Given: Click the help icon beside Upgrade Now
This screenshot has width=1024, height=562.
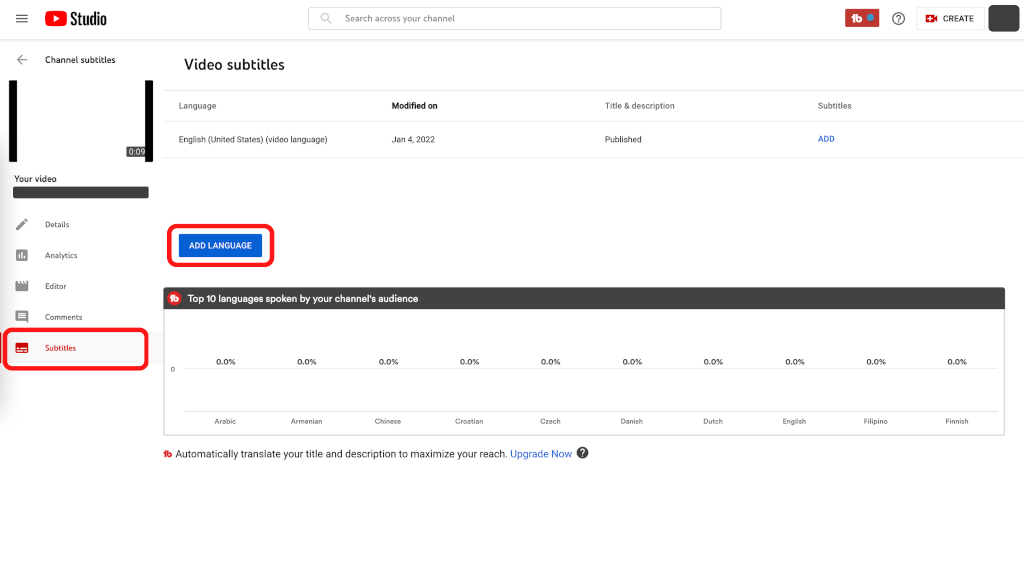Looking at the screenshot, I should tap(583, 453).
